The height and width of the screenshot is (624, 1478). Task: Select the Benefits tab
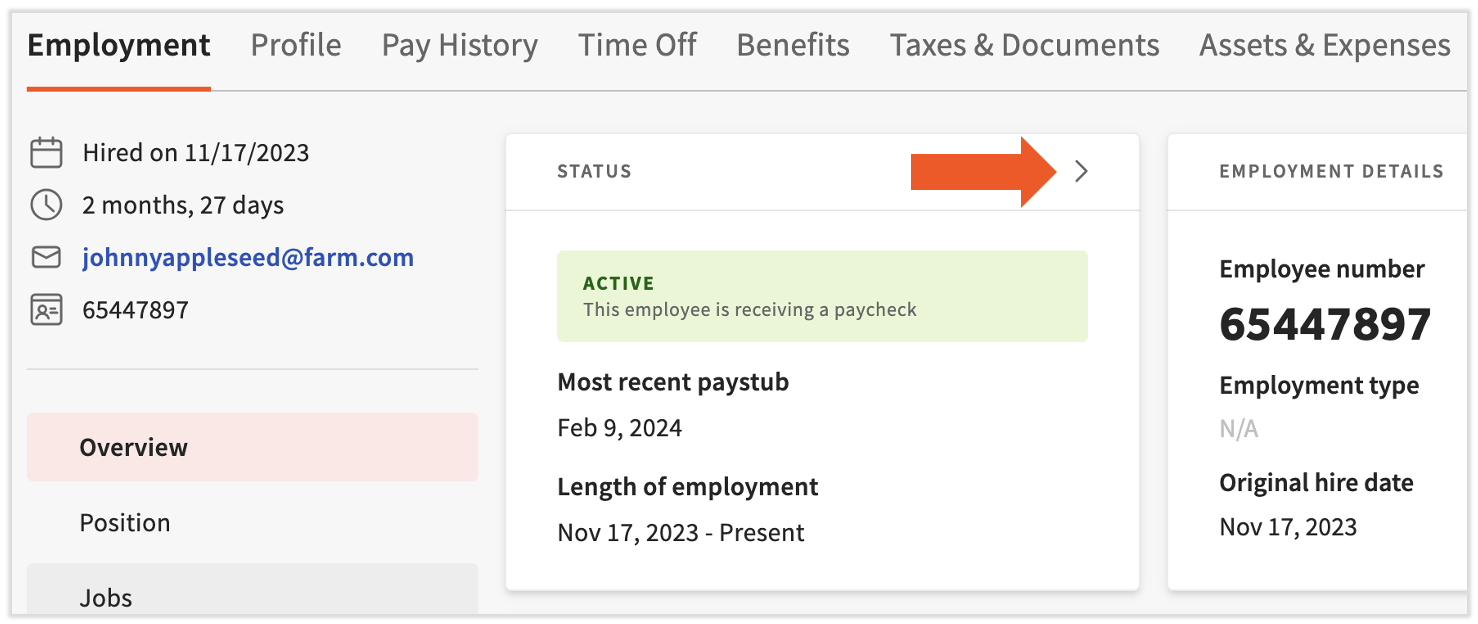(x=793, y=46)
